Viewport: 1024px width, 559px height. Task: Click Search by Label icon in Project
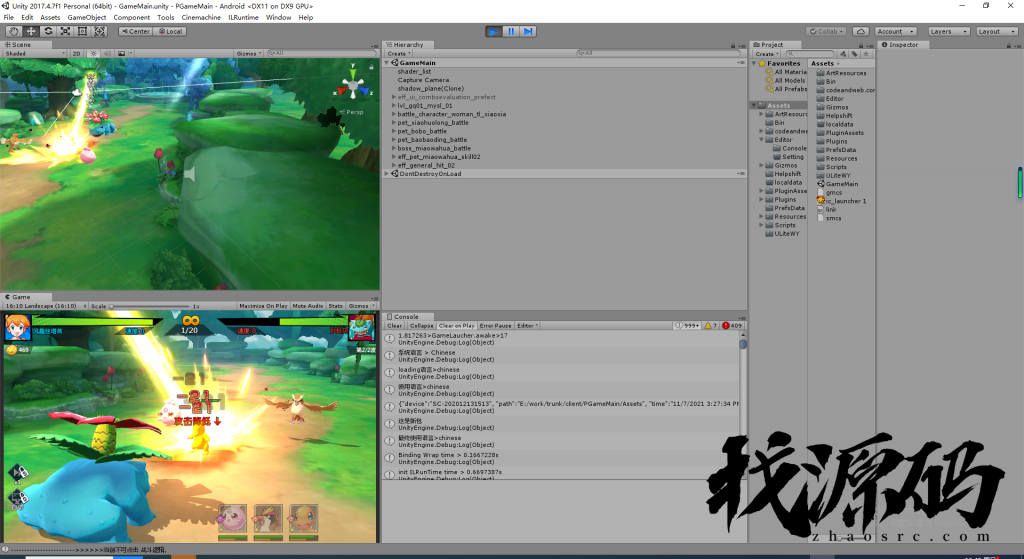[854, 54]
